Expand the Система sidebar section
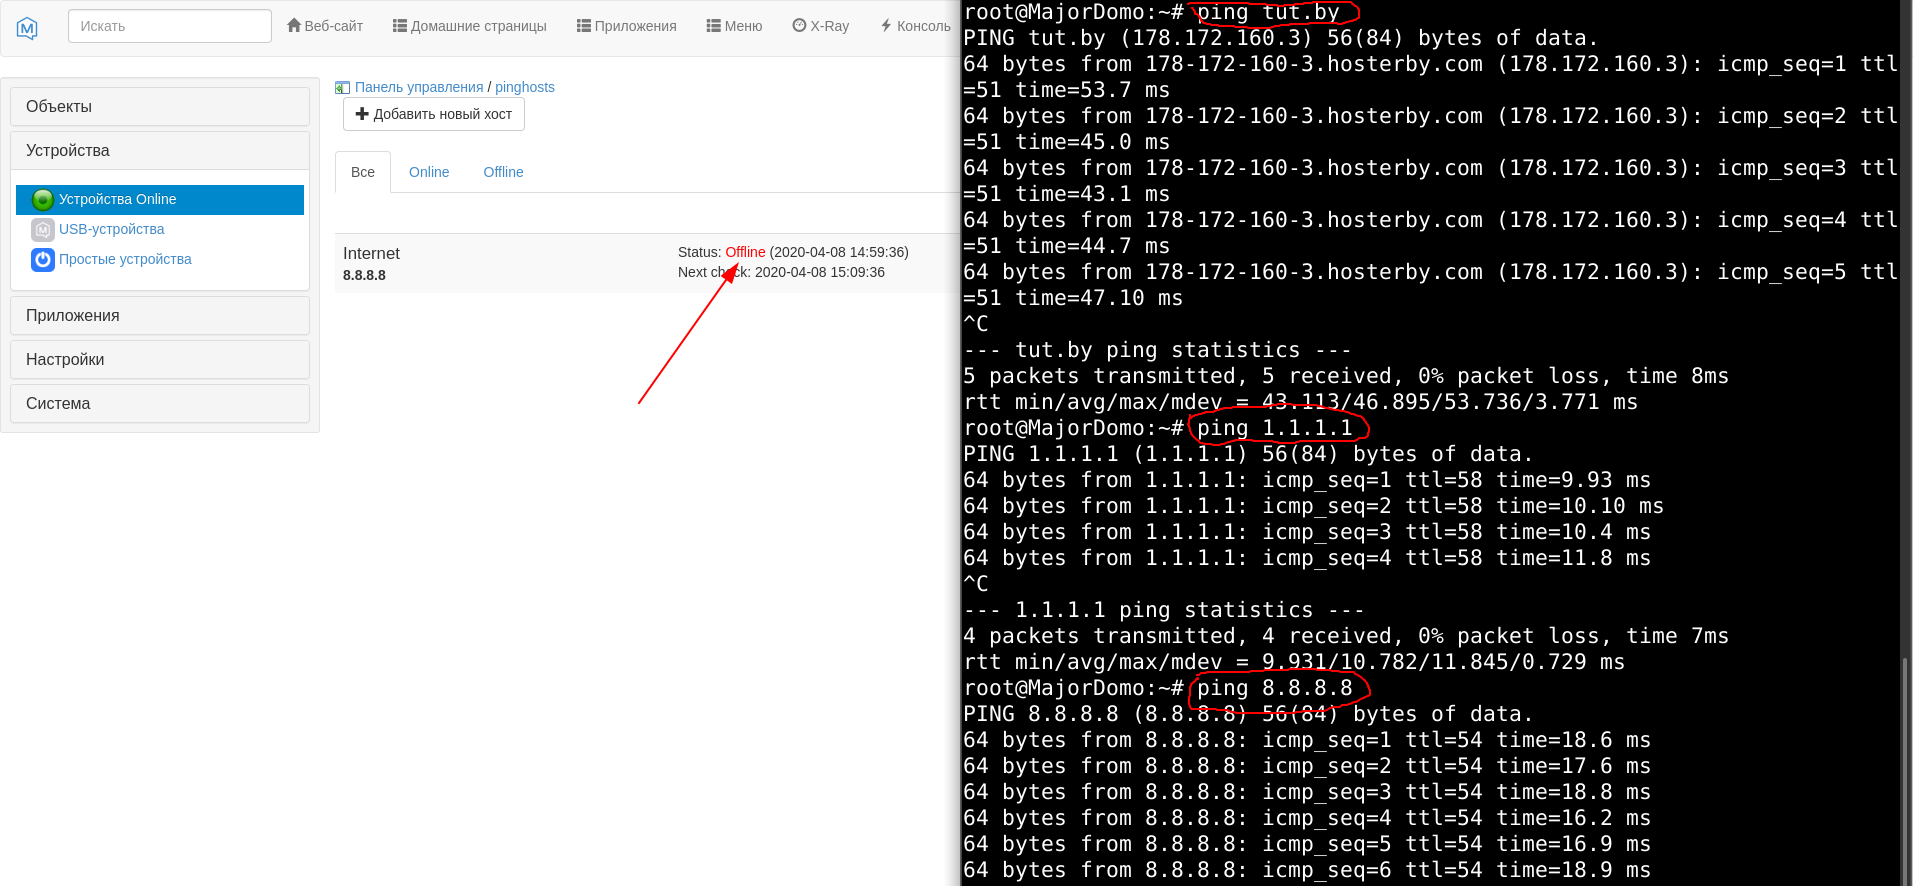 tap(160, 404)
